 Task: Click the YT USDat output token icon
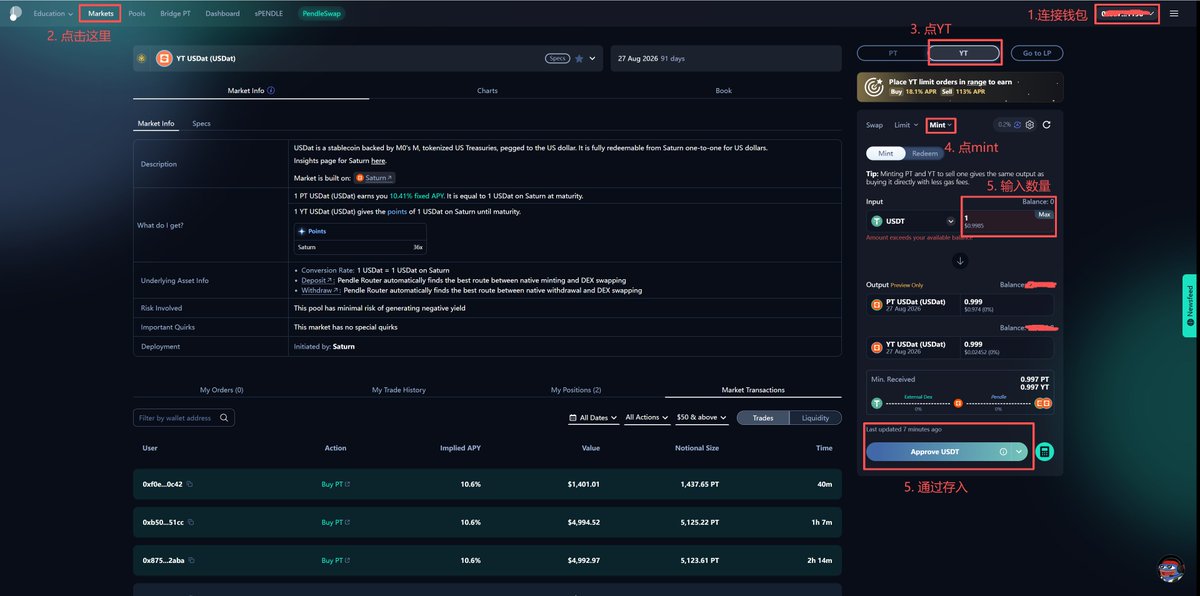pos(876,347)
